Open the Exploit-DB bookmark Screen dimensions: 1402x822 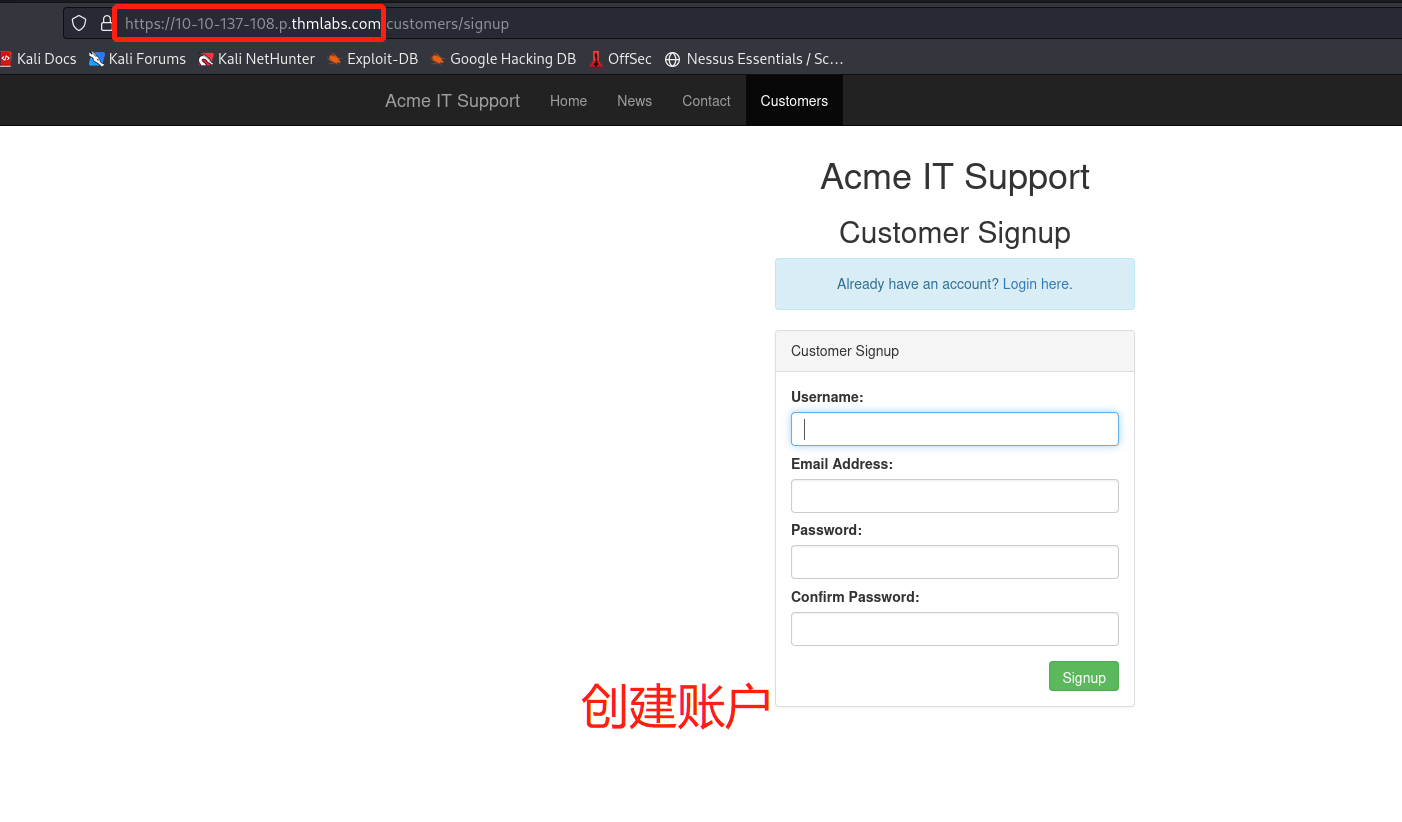373,59
